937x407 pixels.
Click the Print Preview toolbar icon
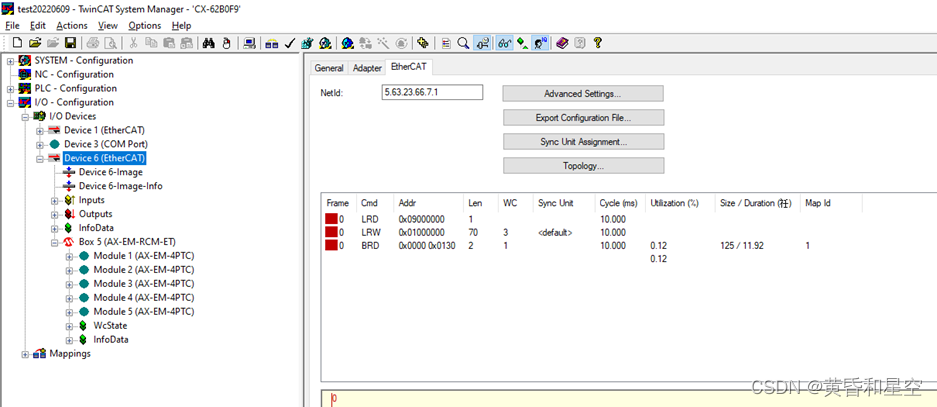(x=112, y=43)
